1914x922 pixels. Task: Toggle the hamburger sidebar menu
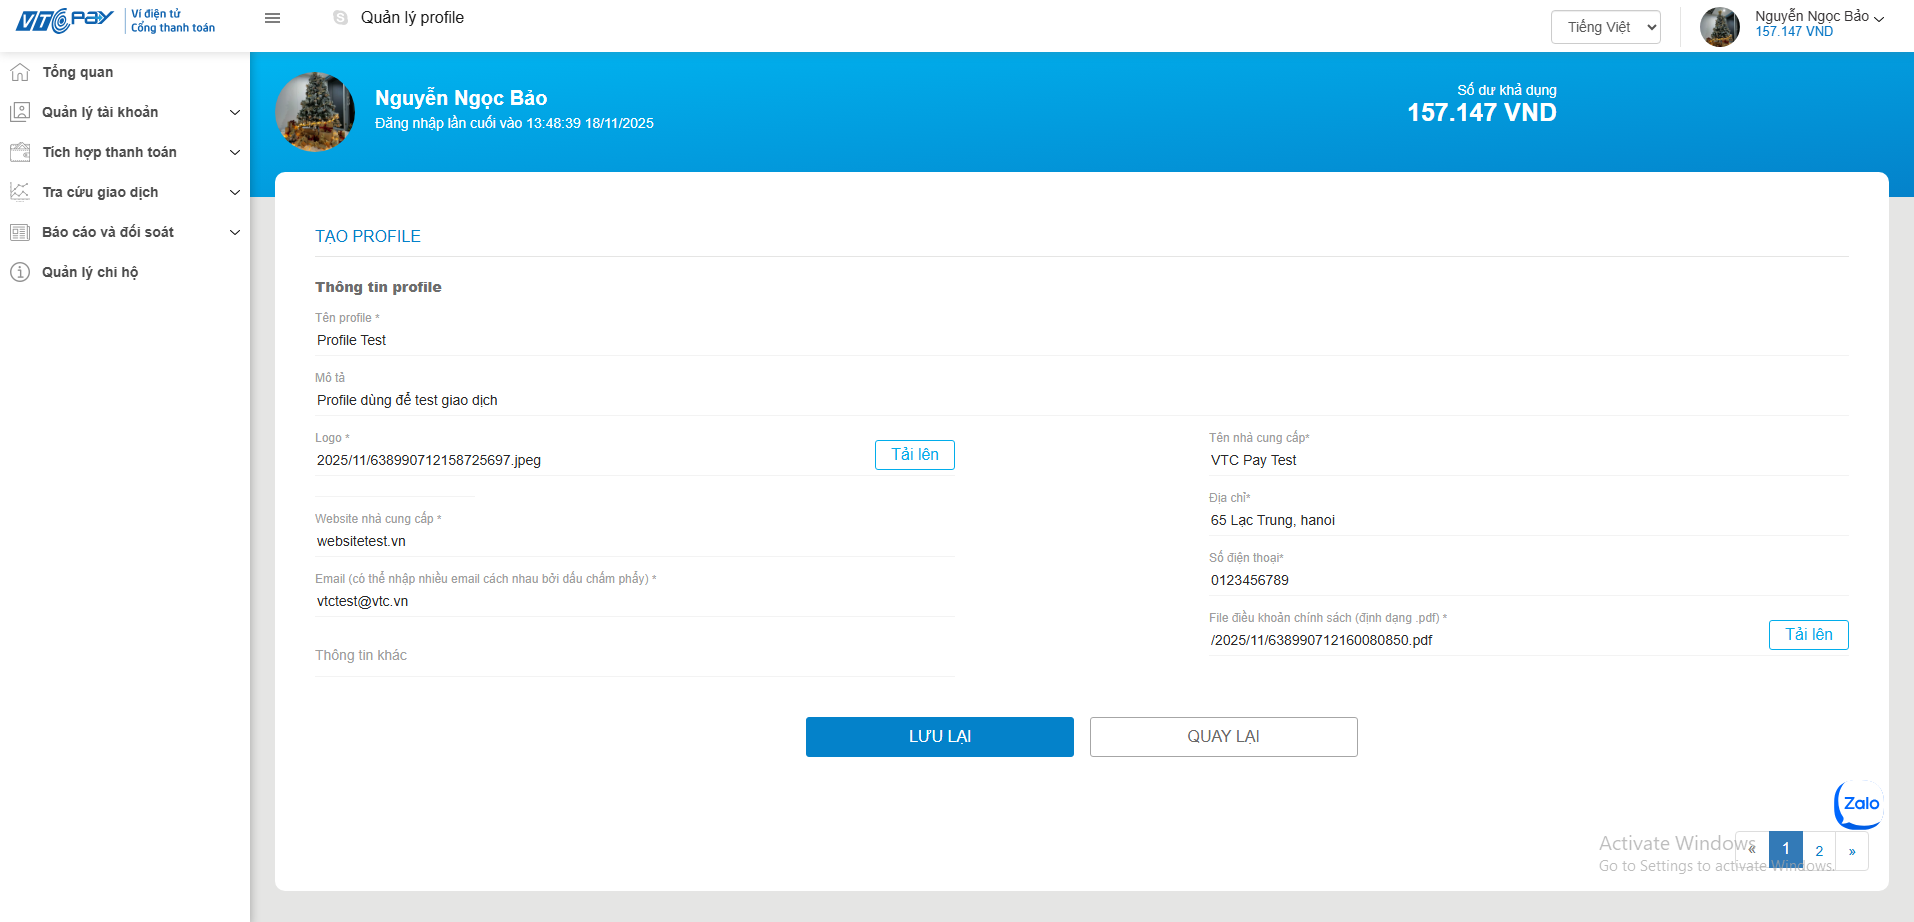point(272,18)
